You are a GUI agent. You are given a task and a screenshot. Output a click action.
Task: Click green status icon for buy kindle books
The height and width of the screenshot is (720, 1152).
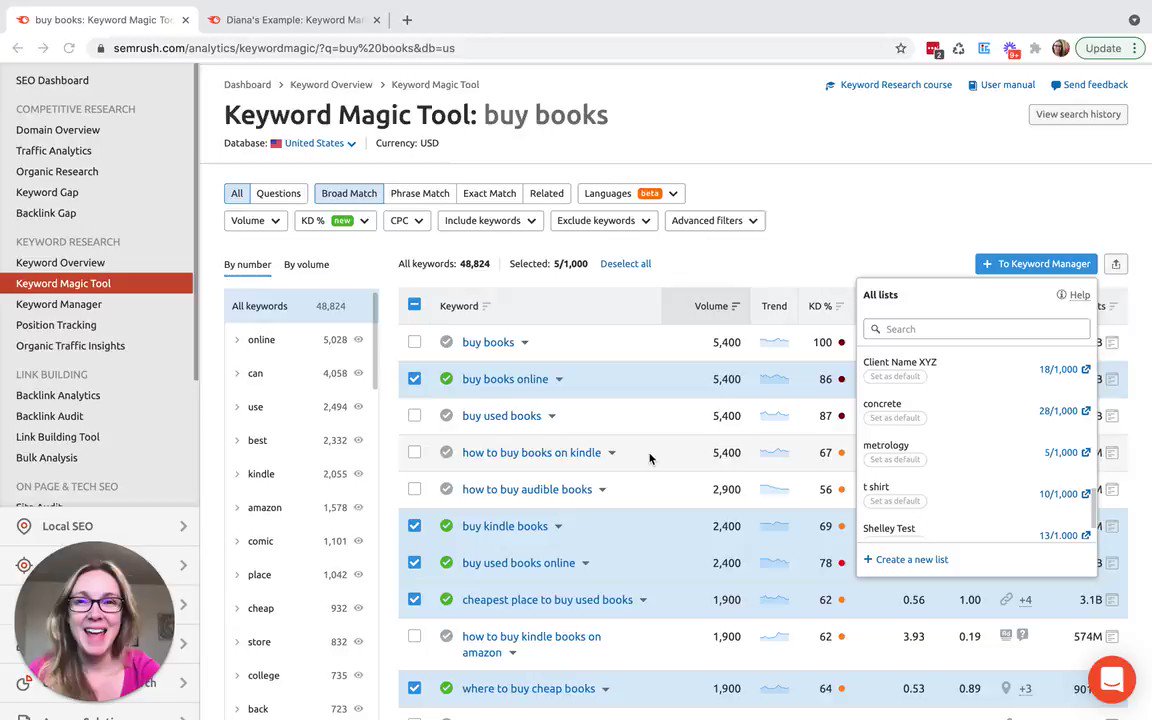click(446, 526)
